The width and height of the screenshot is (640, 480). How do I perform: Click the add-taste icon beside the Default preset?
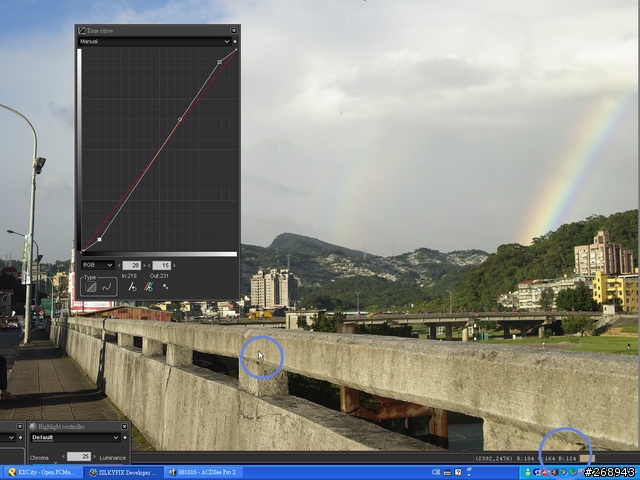tap(125, 438)
